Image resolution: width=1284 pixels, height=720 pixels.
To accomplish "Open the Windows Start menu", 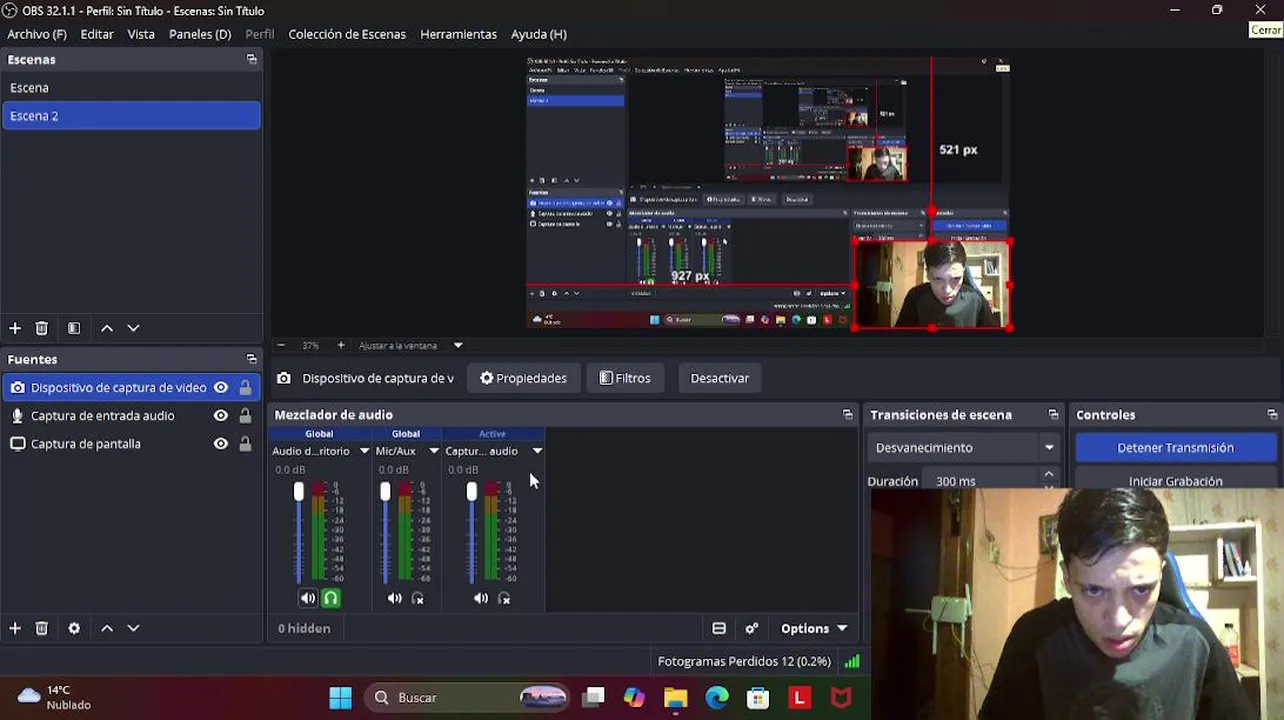I will [340, 697].
